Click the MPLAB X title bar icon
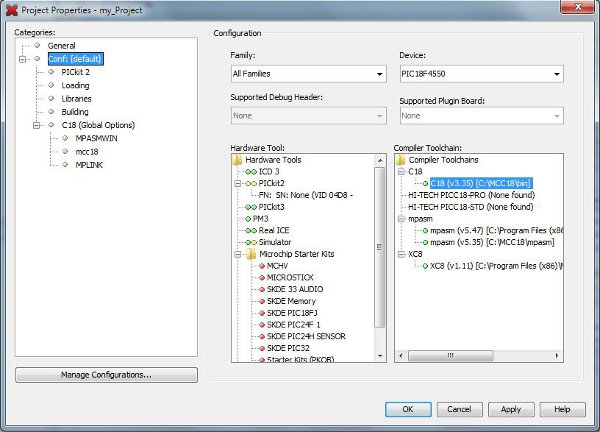 pos(12,10)
